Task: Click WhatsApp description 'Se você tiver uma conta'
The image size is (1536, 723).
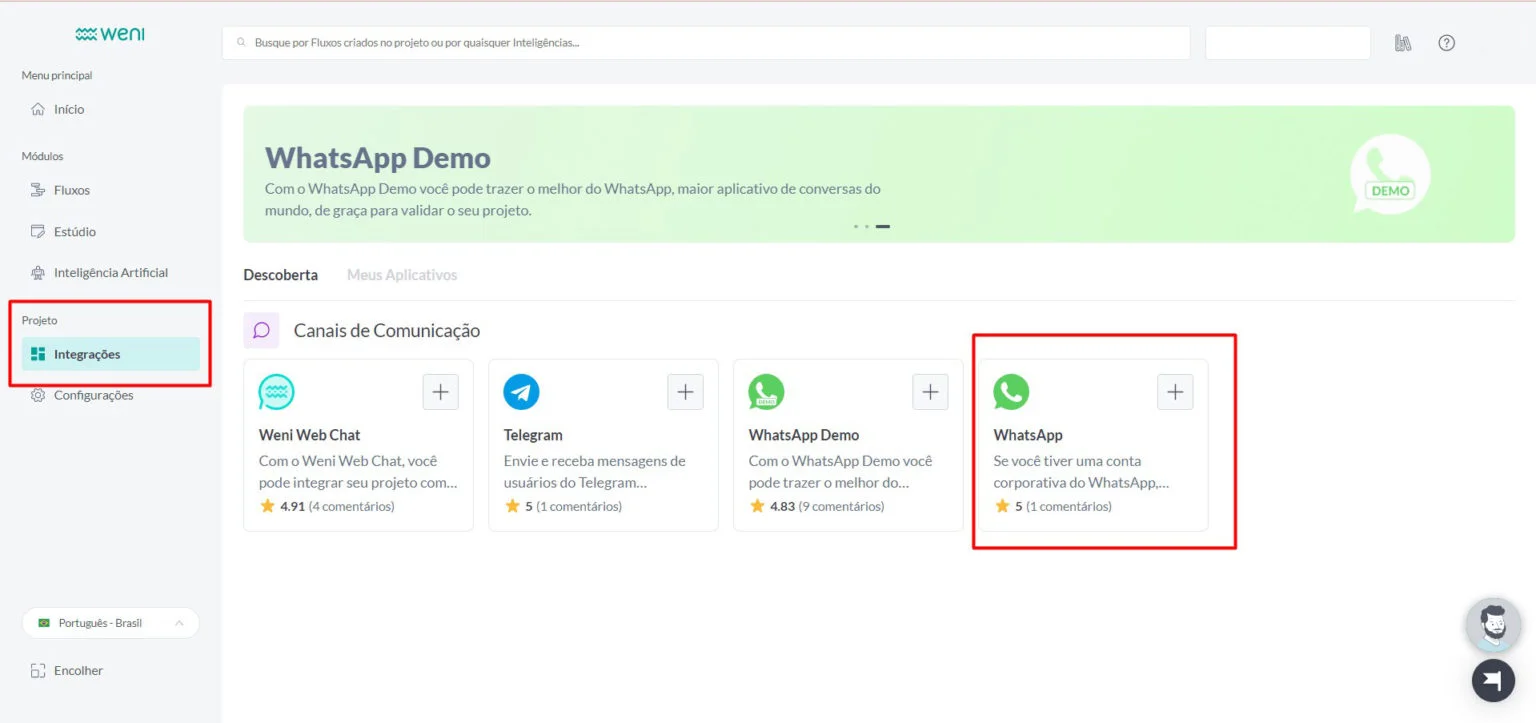Action: [x=1067, y=461]
